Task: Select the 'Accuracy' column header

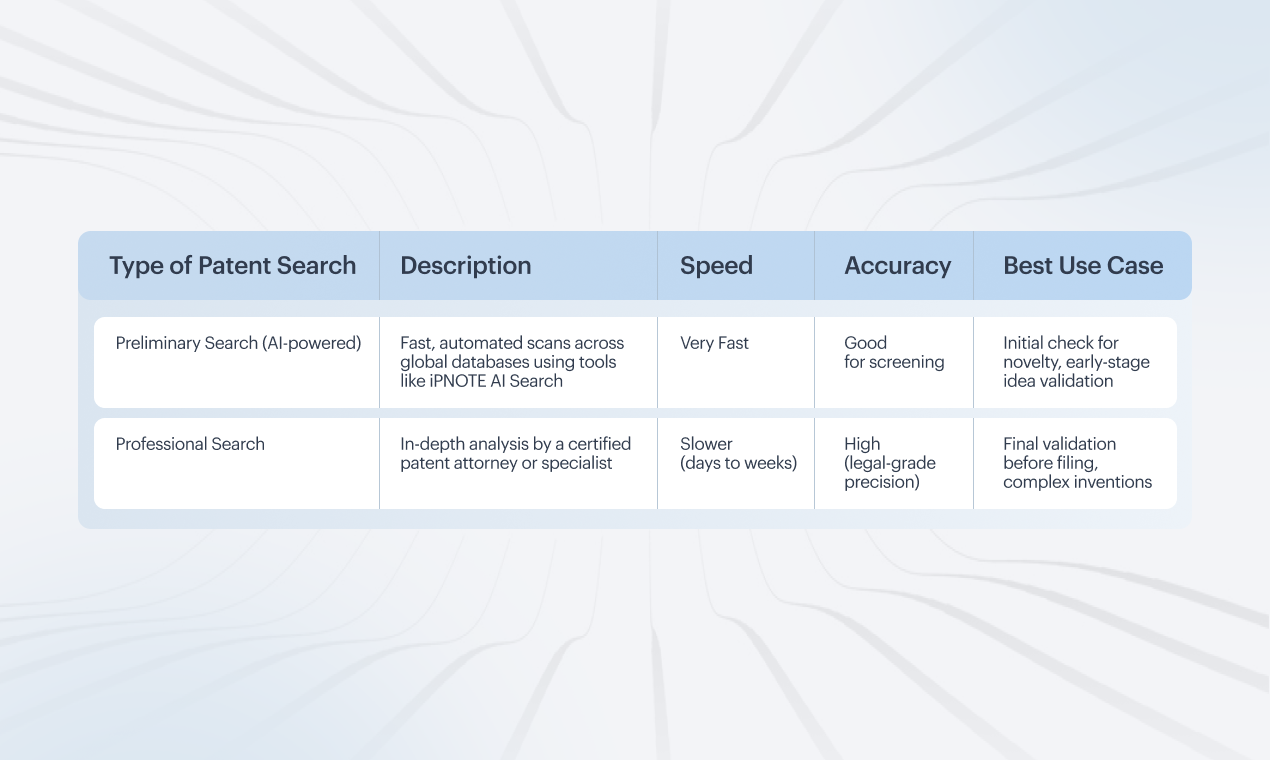Action: (x=897, y=265)
